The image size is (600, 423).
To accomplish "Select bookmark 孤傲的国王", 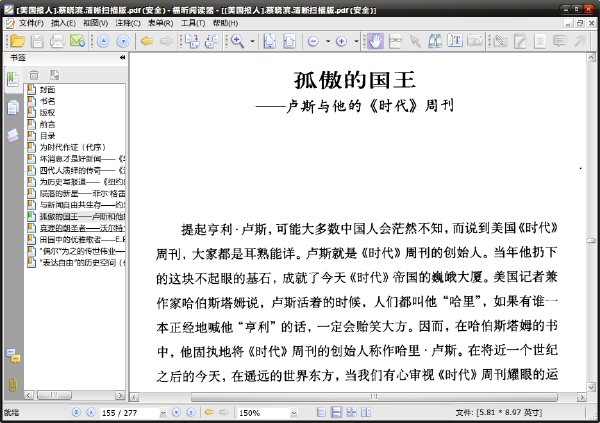I will click(82, 217).
